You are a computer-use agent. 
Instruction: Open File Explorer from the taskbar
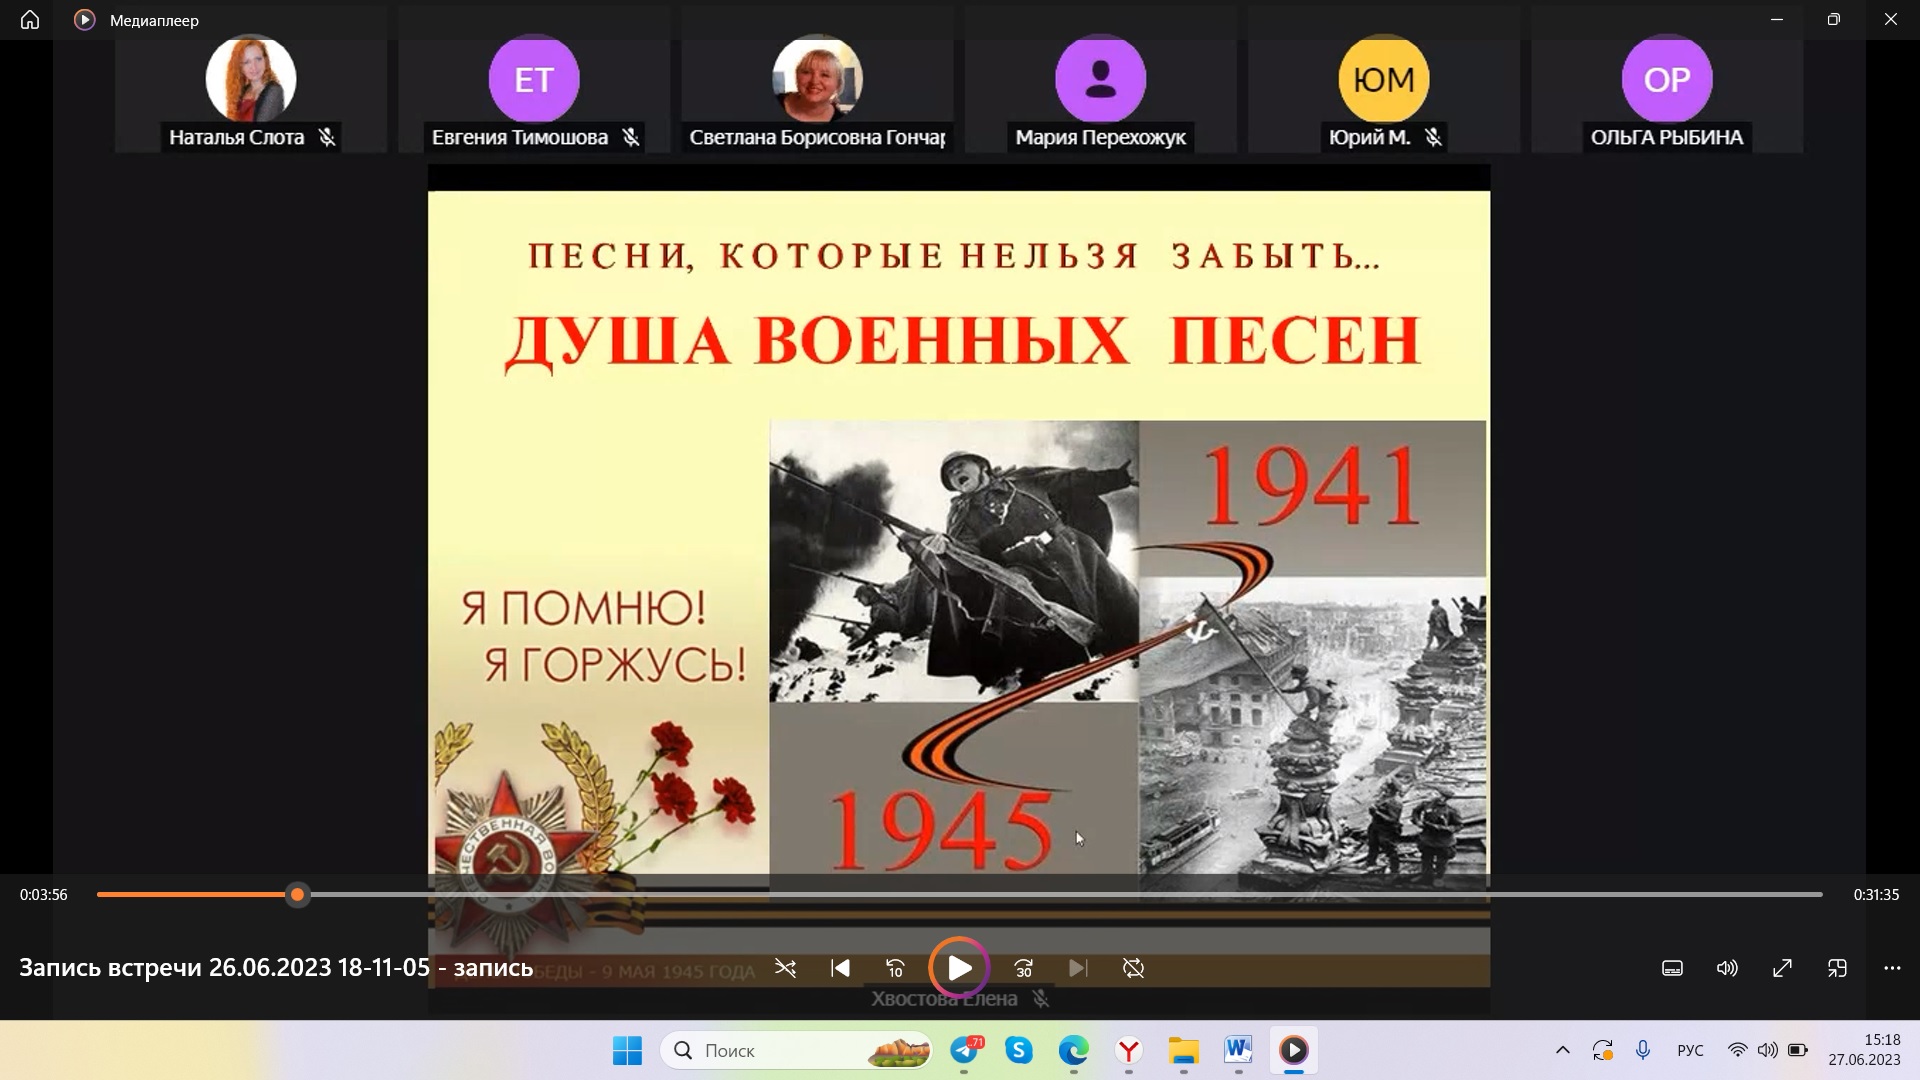point(1184,1051)
